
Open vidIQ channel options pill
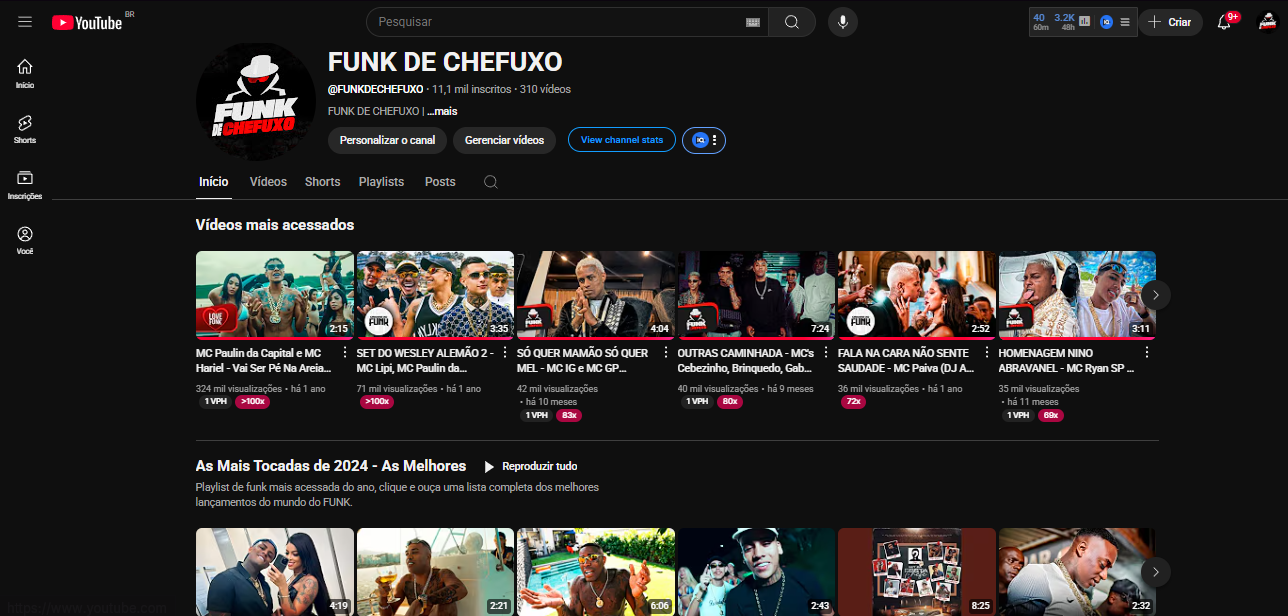pyautogui.click(x=704, y=140)
